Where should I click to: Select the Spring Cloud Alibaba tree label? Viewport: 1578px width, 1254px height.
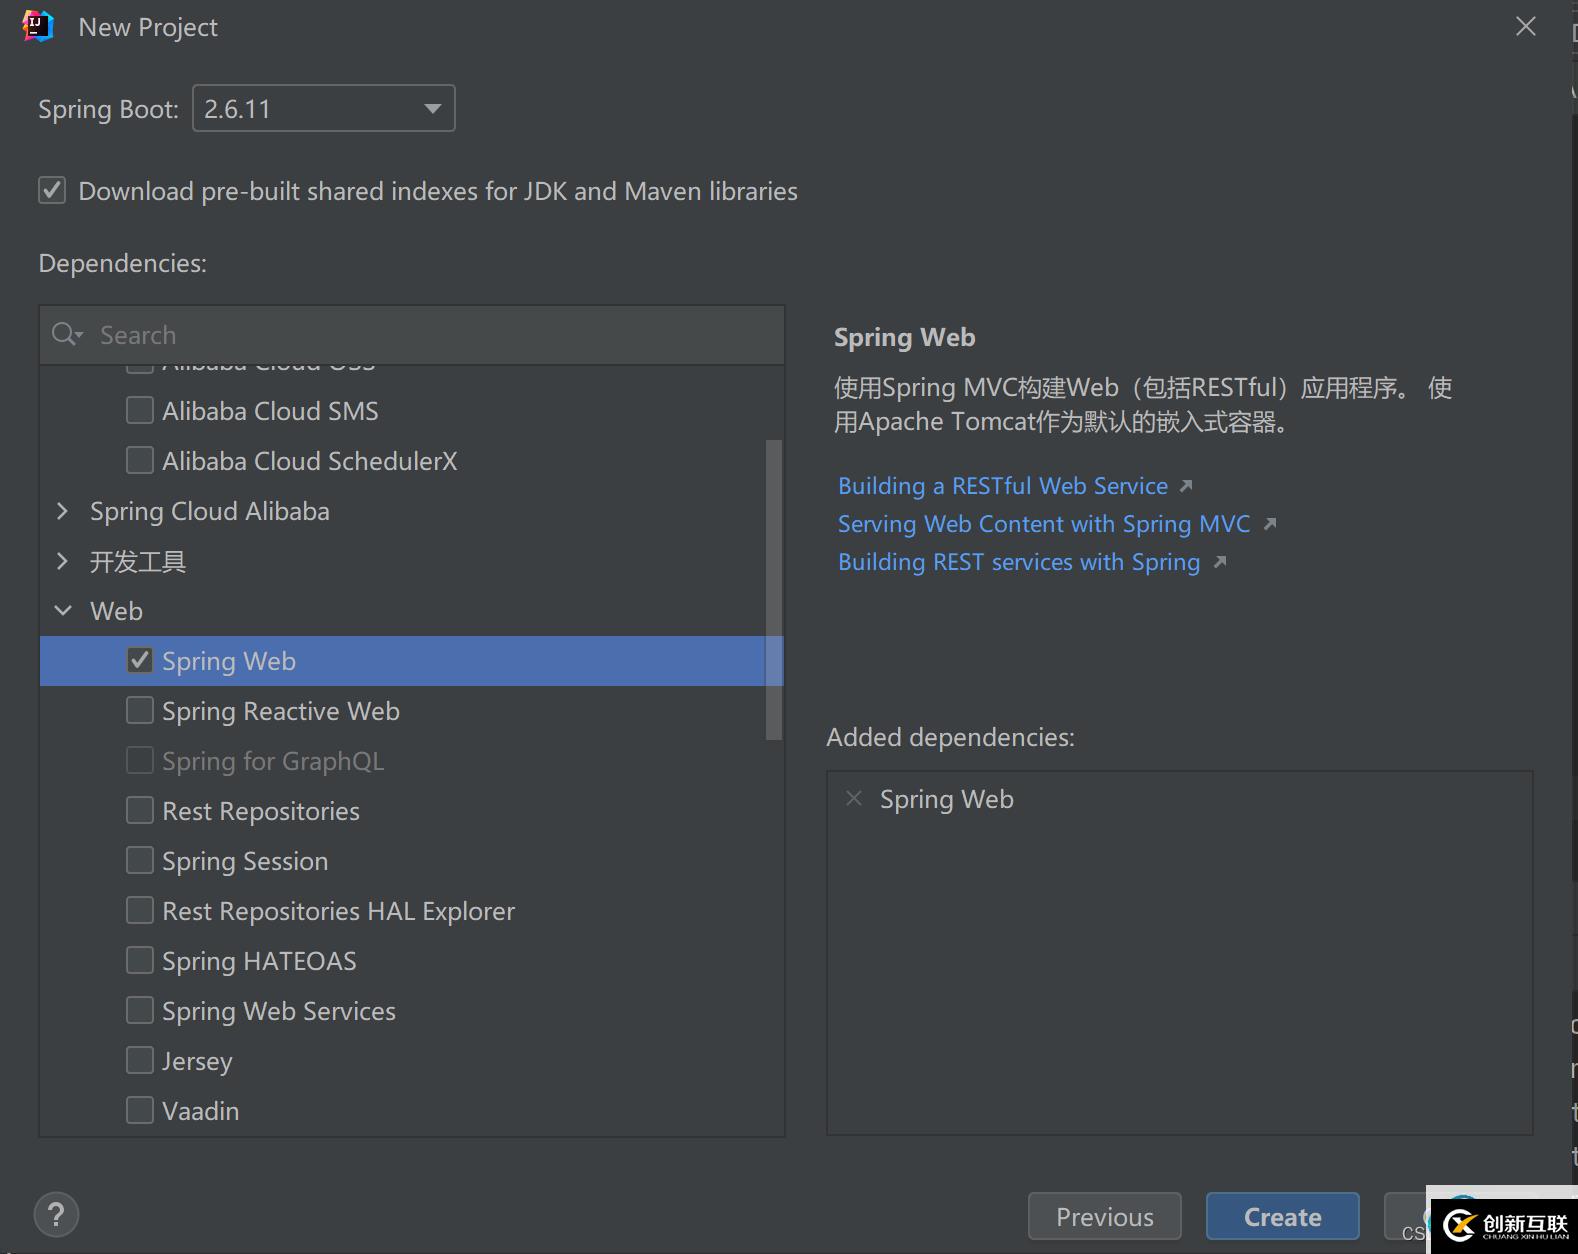click(210, 511)
